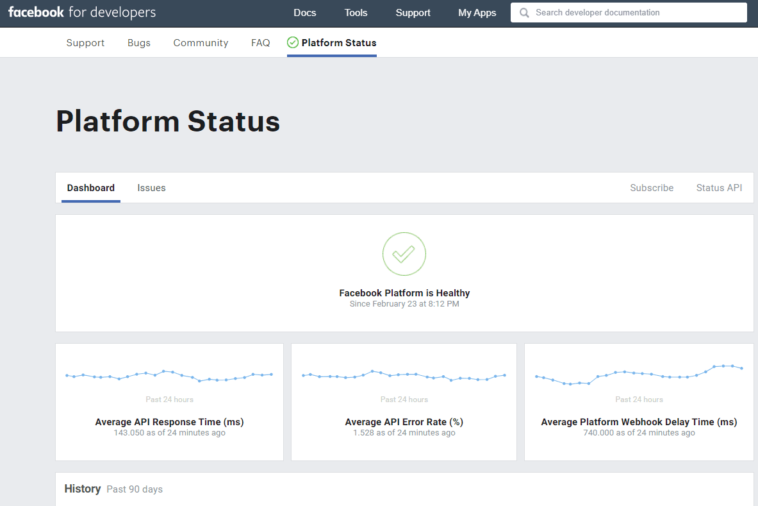The width and height of the screenshot is (758, 506).
Task: Switch to the Issues tab
Action: click(x=151, y=188)
